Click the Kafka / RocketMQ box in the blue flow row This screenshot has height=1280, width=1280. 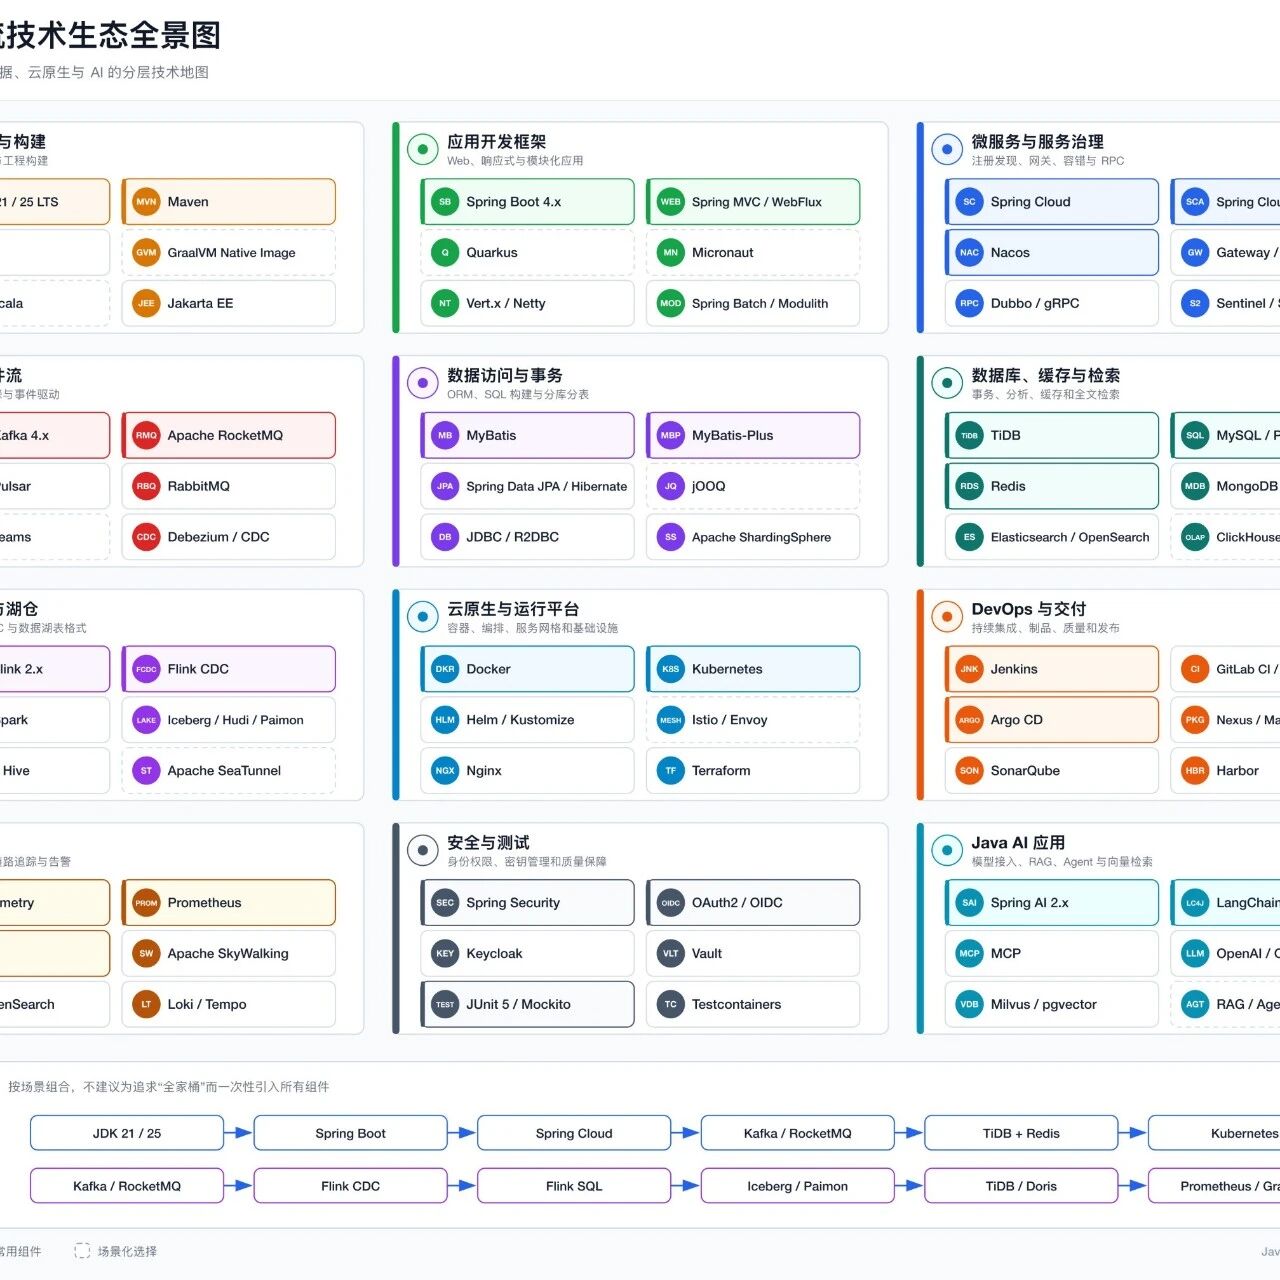click(x=798, y=1134)
